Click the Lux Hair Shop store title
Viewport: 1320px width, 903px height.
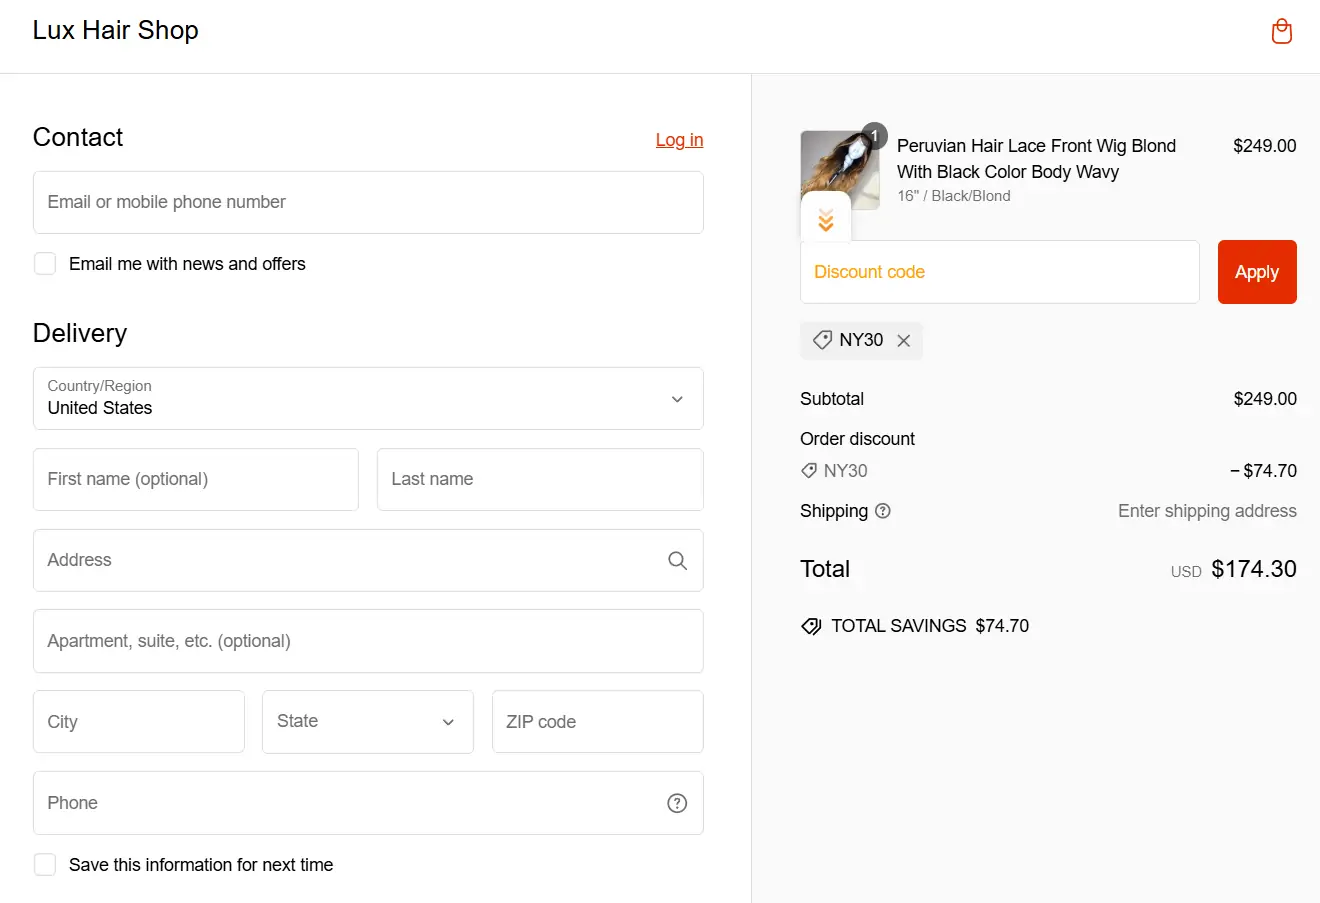[x=116, y=31]
